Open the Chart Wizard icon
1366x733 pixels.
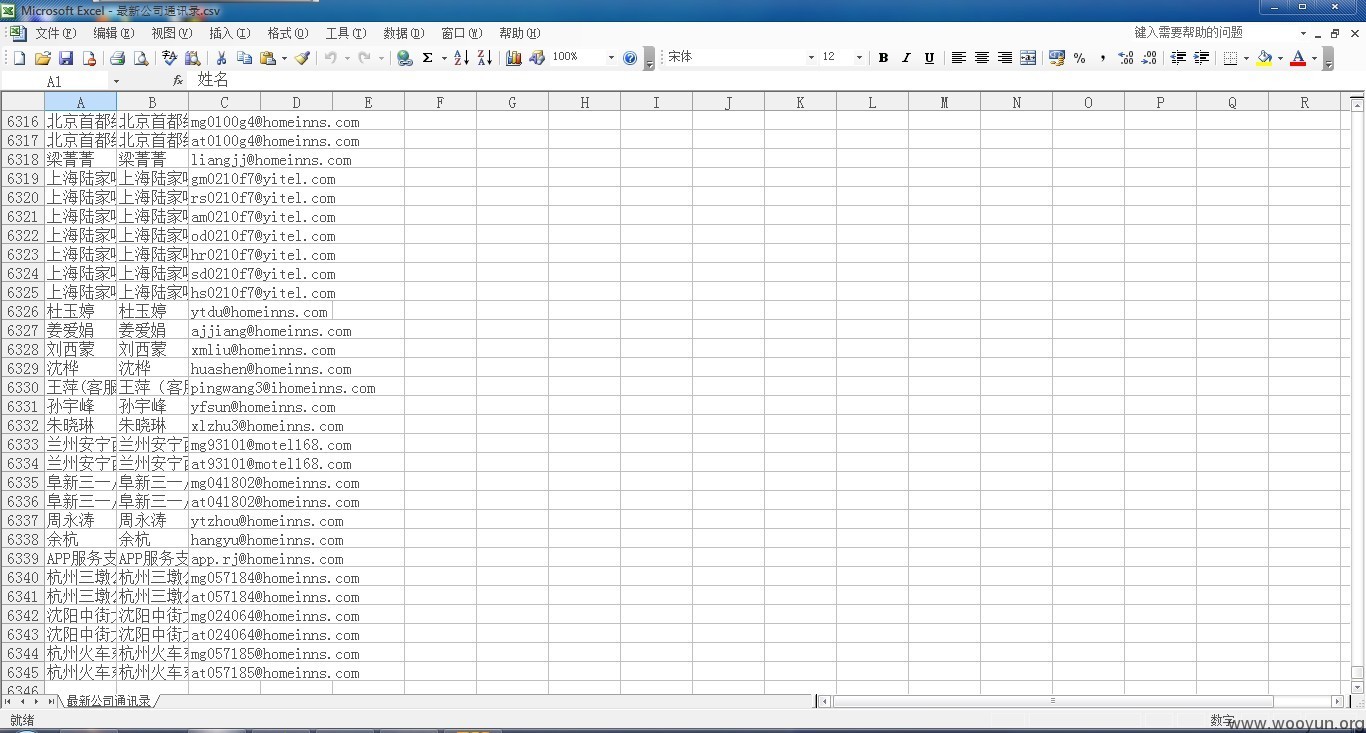pos(513,58)
